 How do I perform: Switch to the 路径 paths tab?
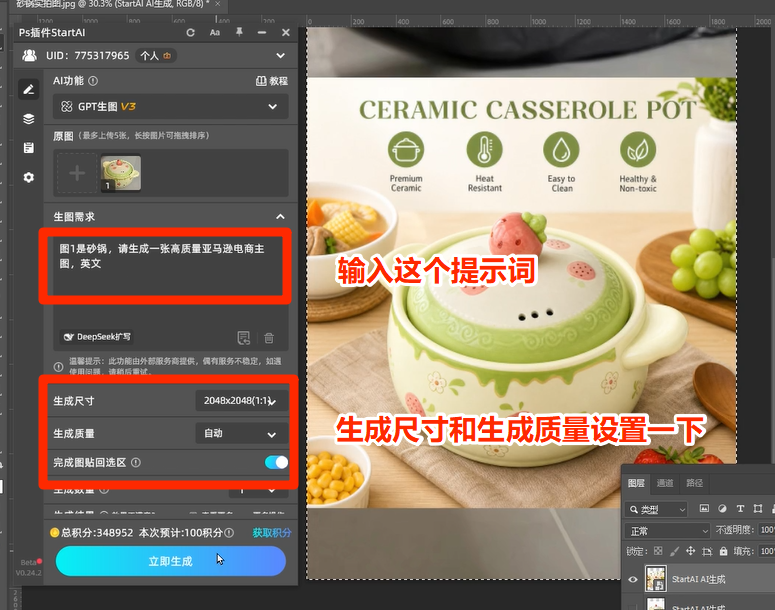pyautogui.click(x=694, y=483)
